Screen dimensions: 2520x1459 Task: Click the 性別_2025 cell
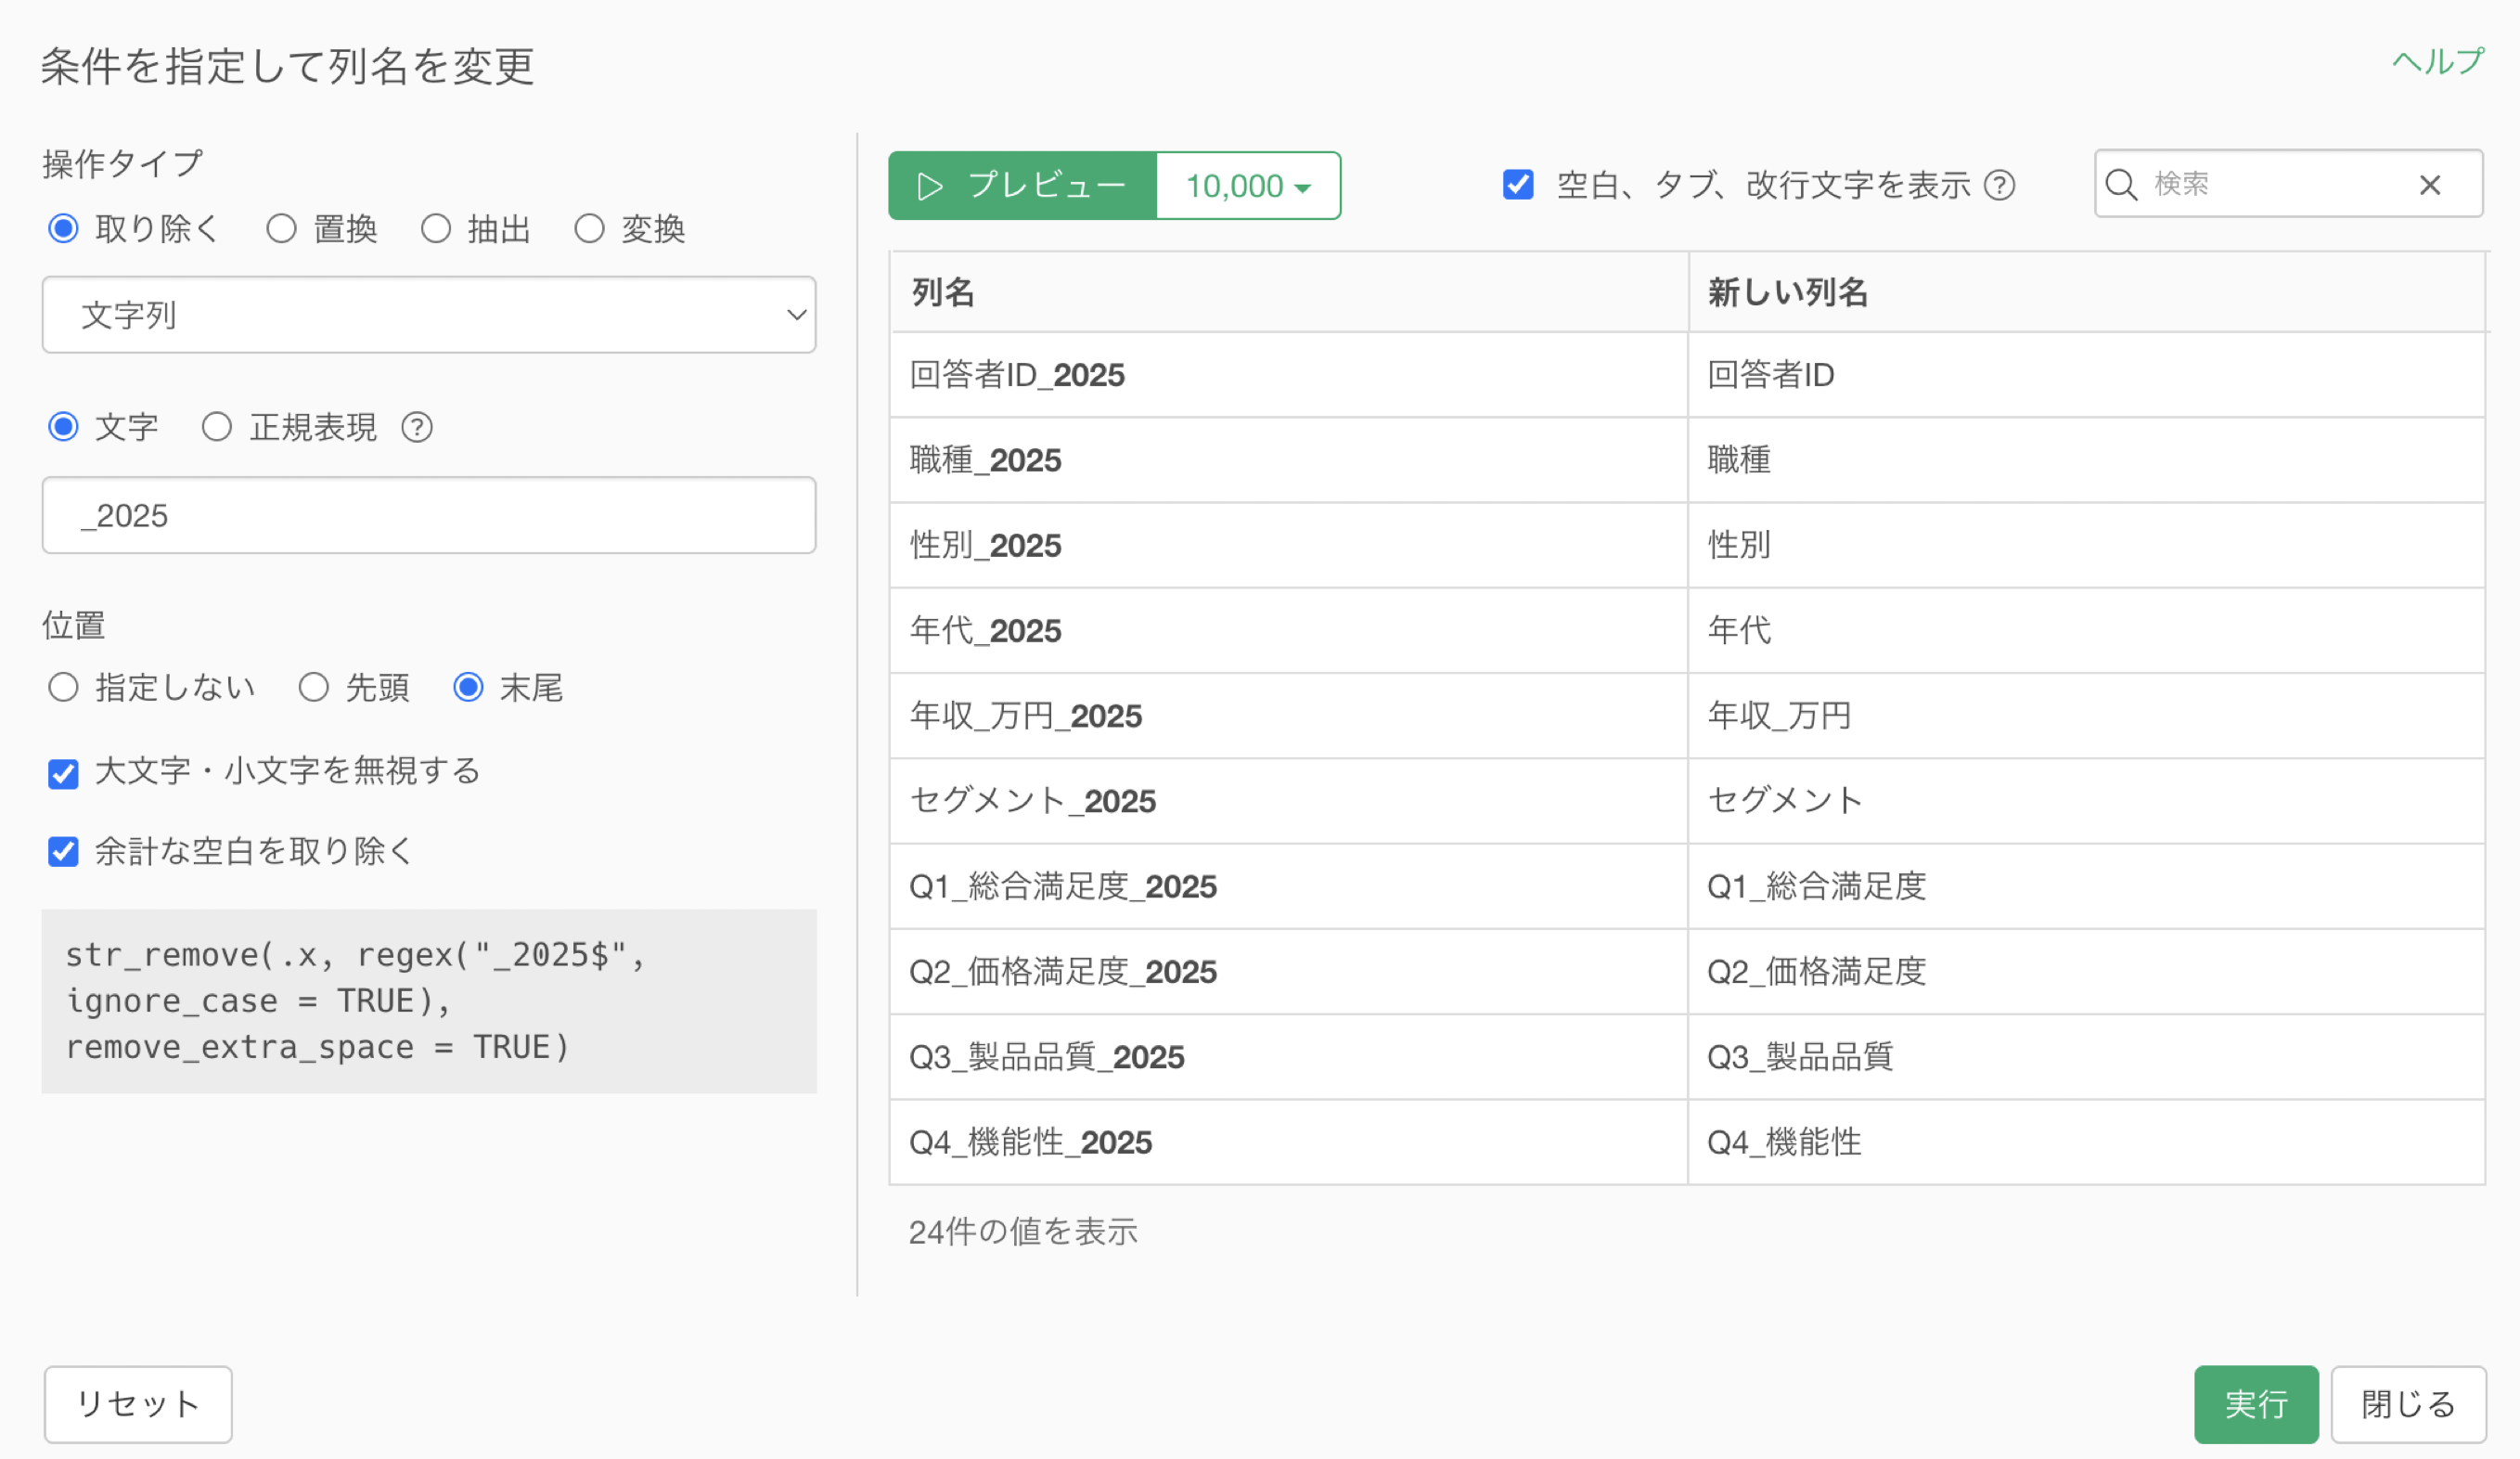(1289, 545)
